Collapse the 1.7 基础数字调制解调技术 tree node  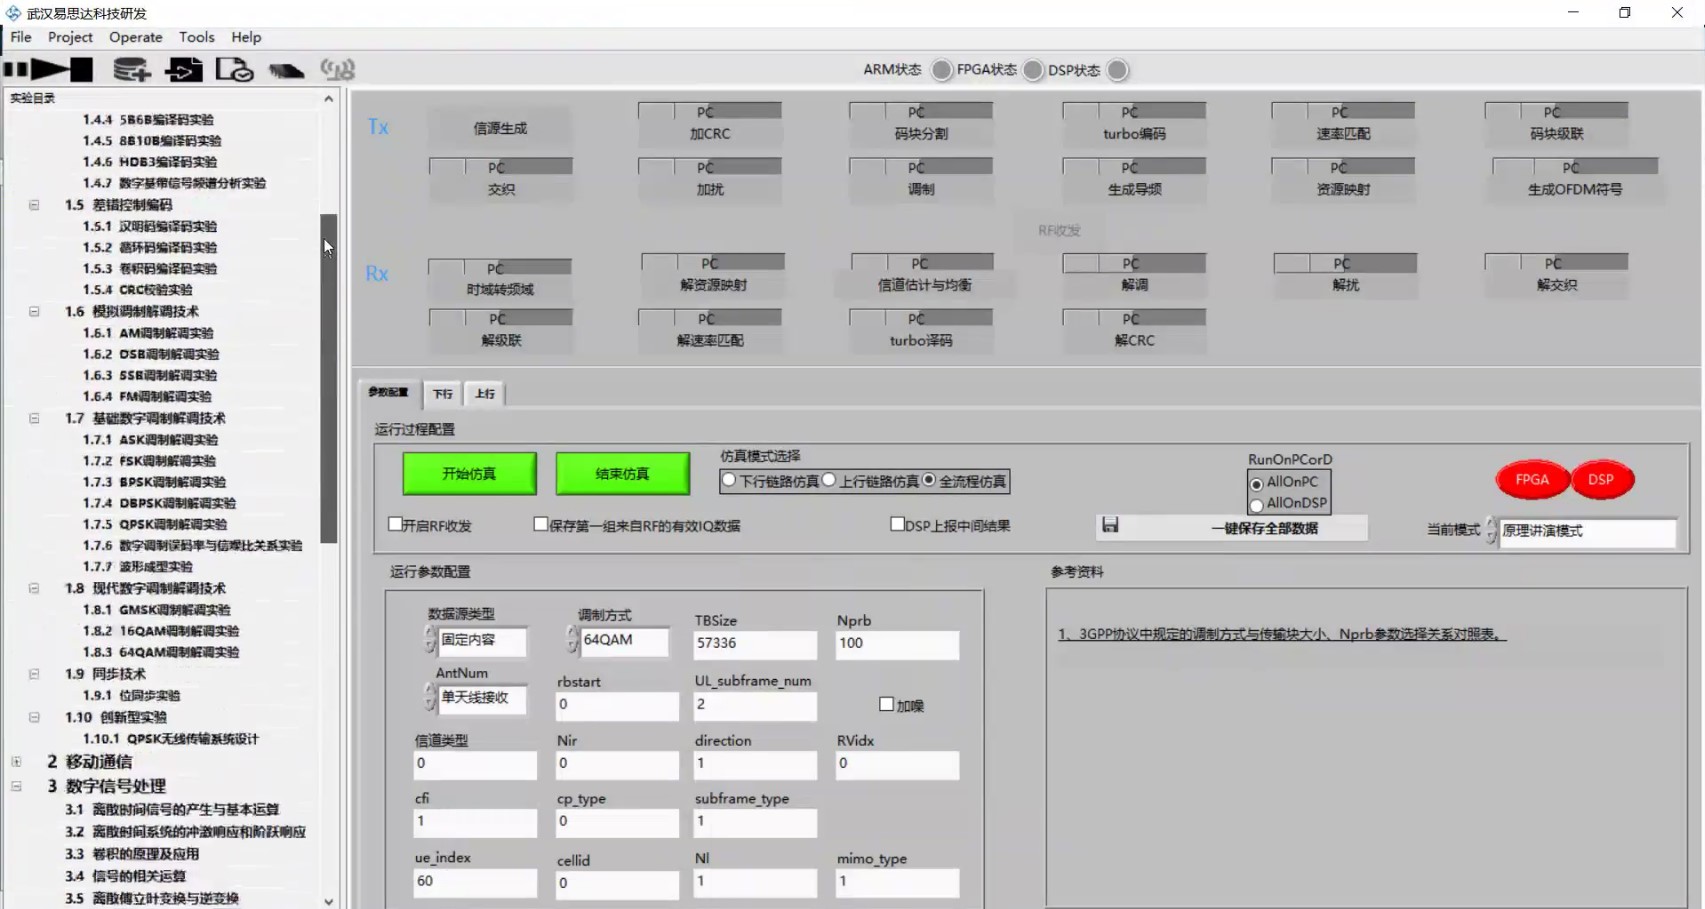(x=34, y=418)
